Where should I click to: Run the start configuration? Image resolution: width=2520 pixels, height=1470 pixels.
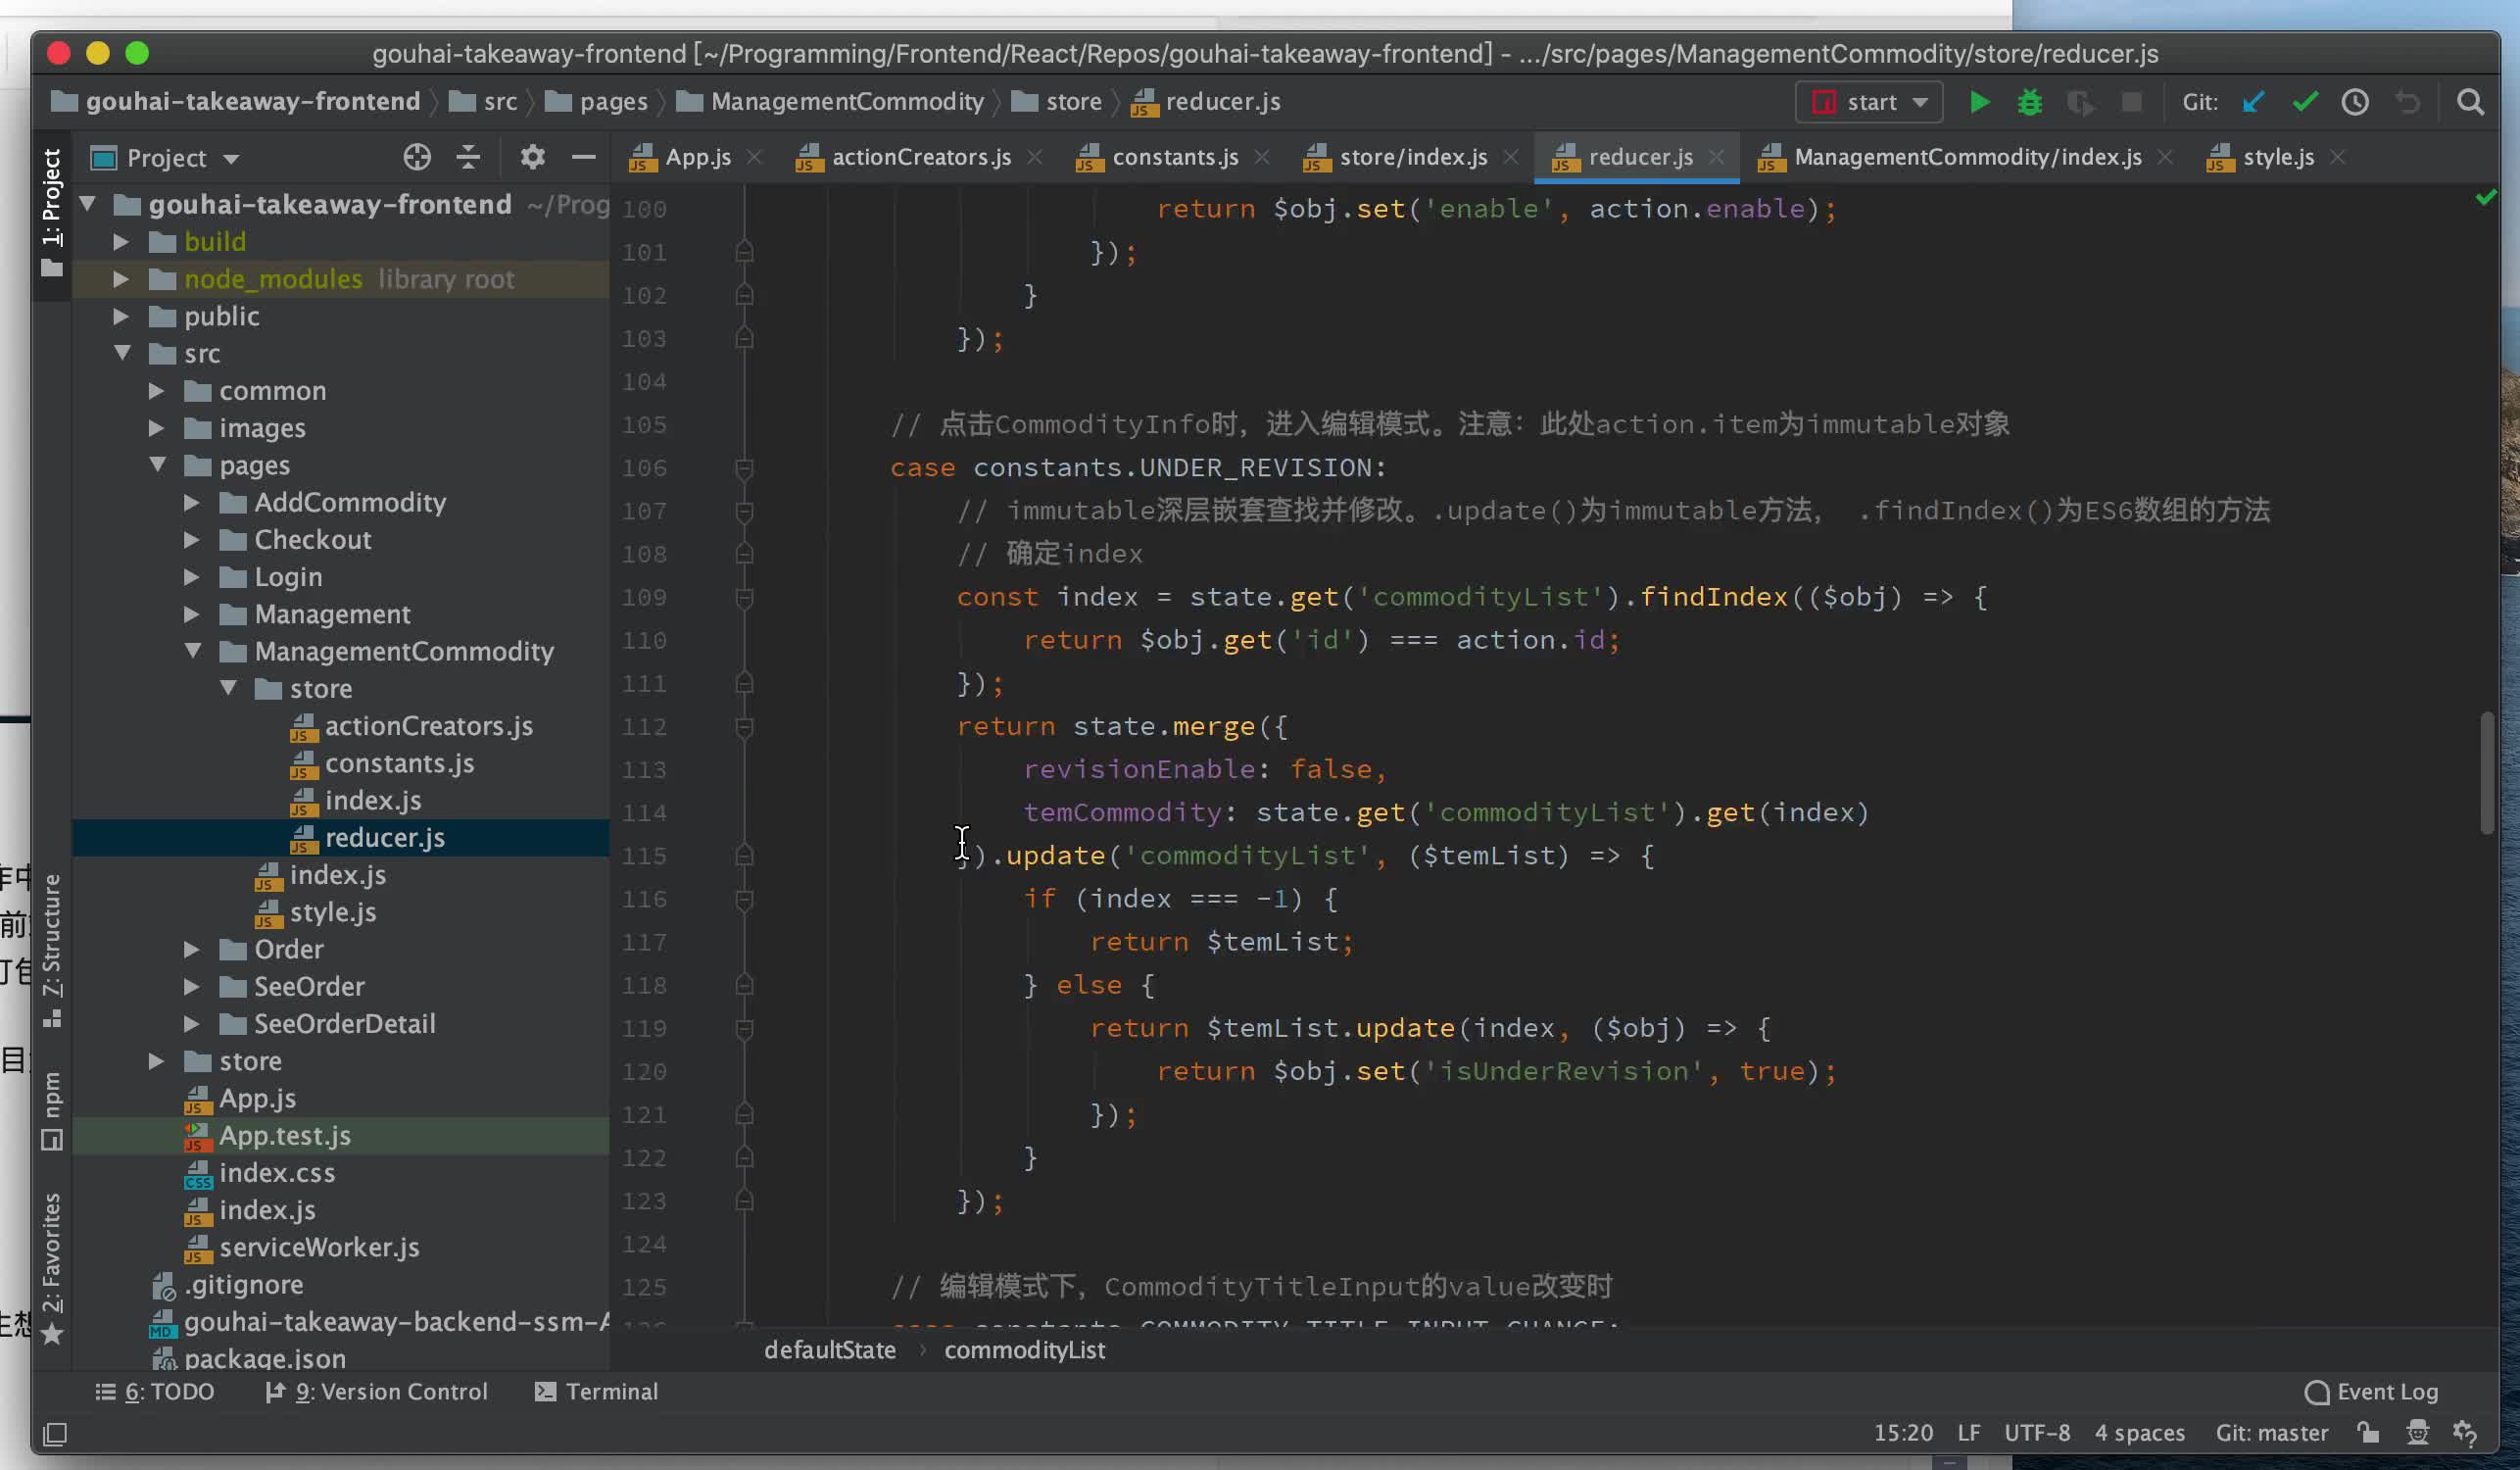tap(1978, 102)
